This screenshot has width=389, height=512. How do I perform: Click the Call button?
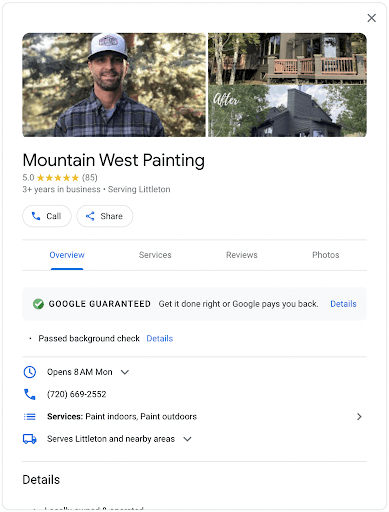pos(47,216)
